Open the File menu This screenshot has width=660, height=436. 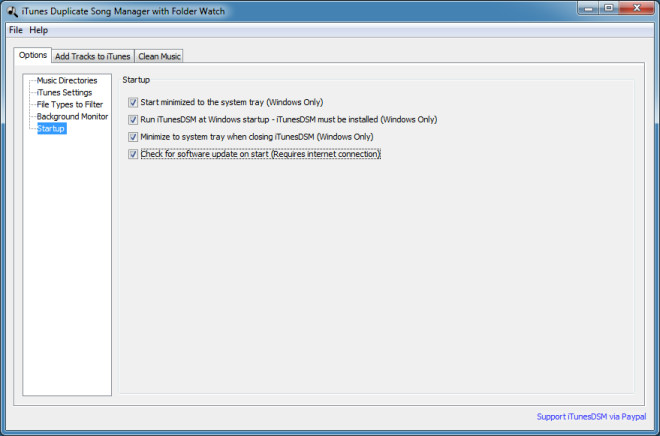pos(16,30)
